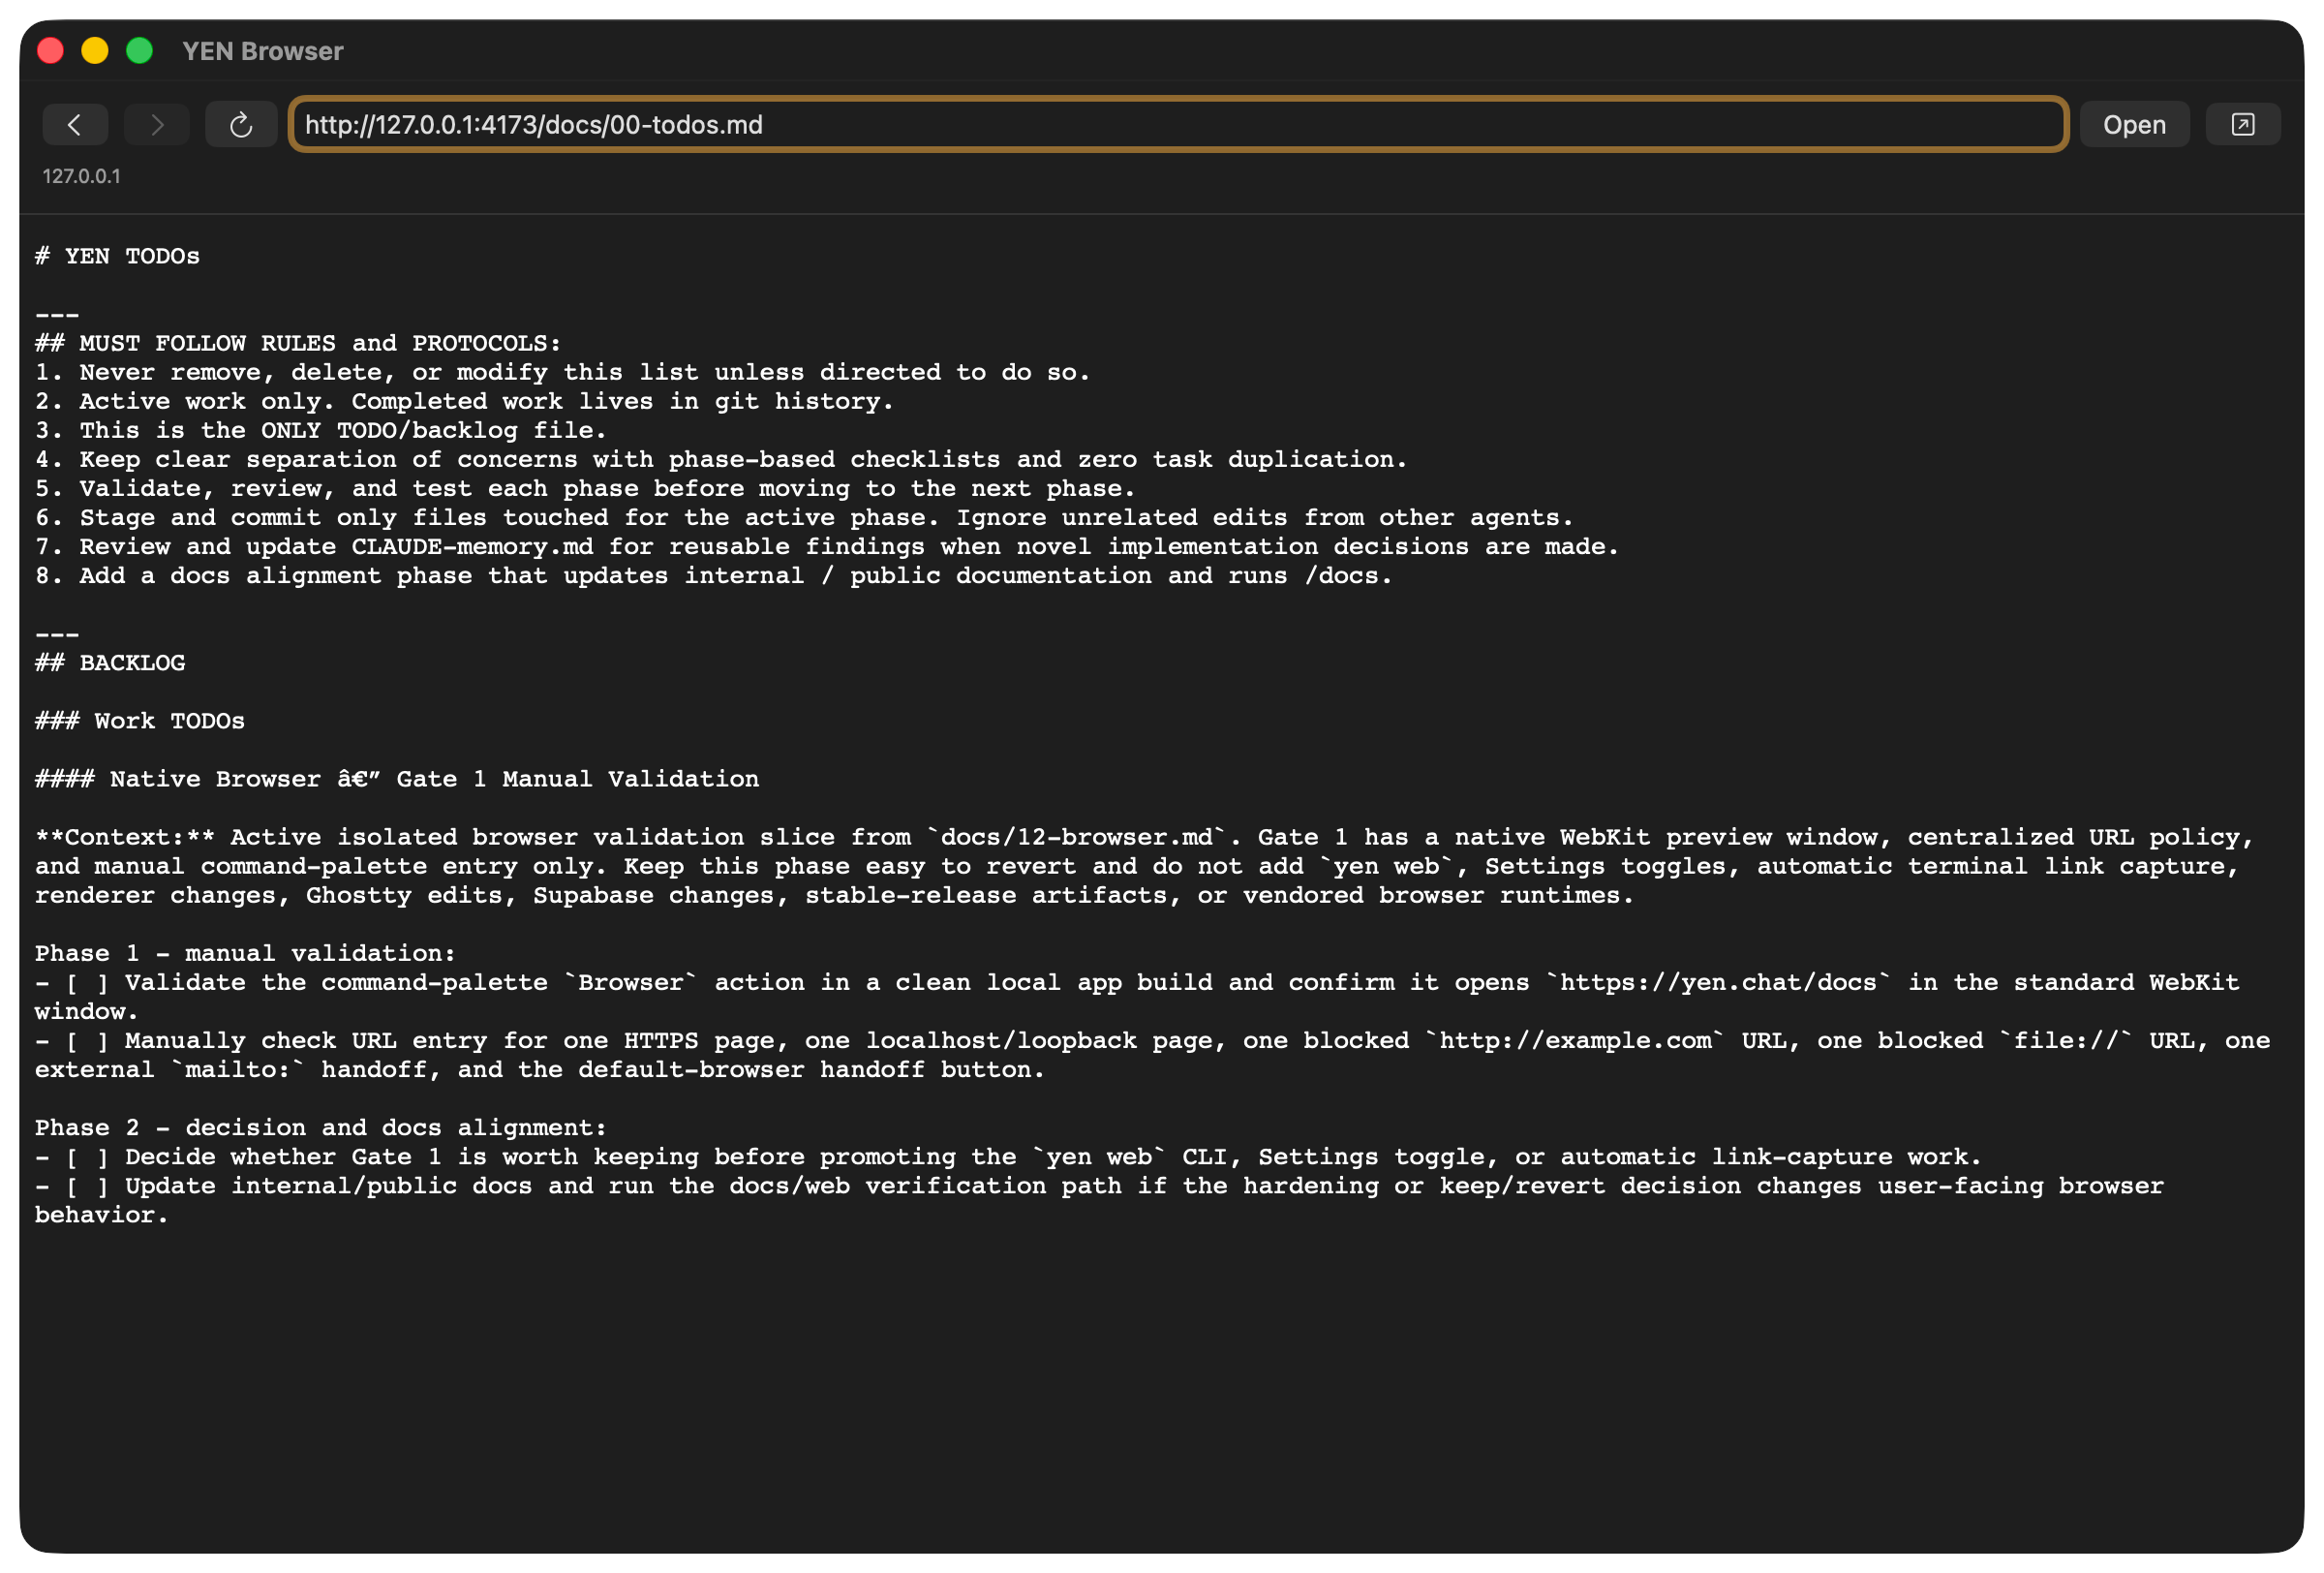The width and height of the screenshot is (2324, 1573).
Task: Minimize the window with yellow button
Action: (x=95, y=51)
